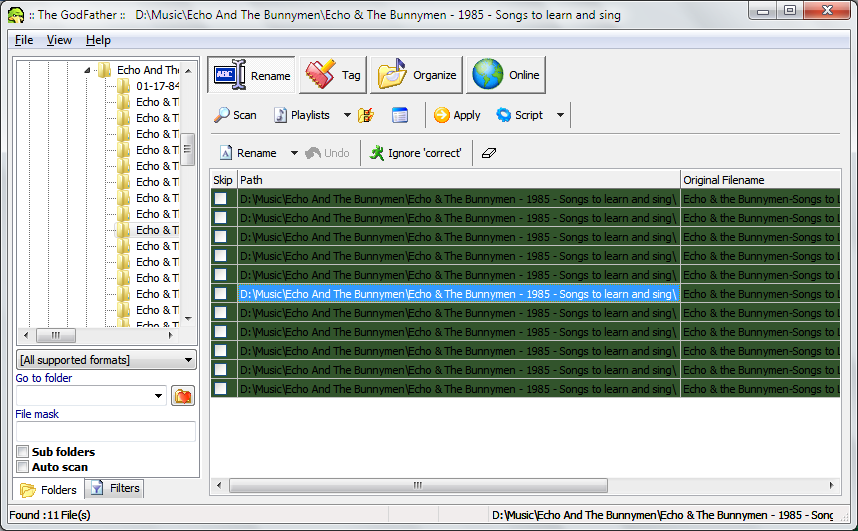858x531 pixels.
Task: Open the View menu
Action: [59, 40]
